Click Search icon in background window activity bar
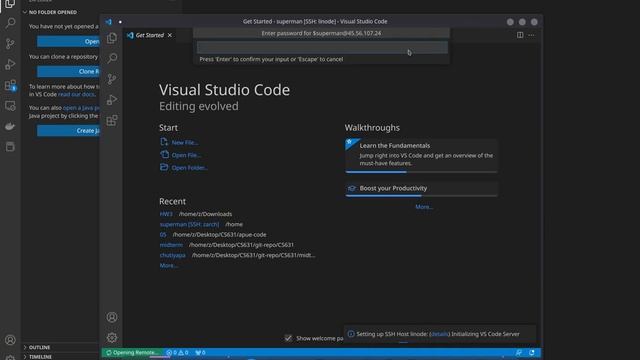 point(10,23)
